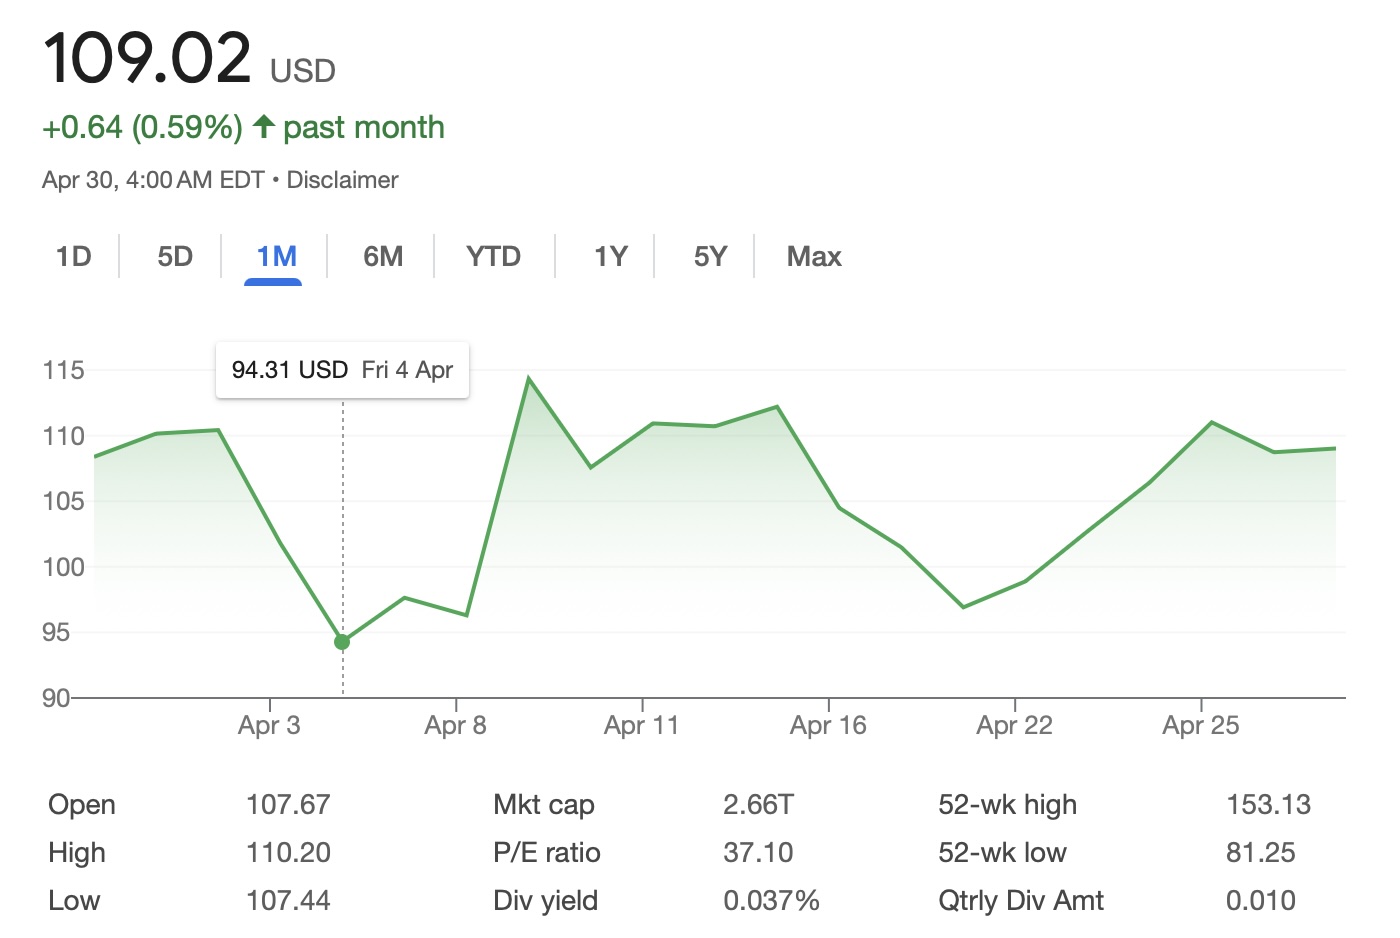Switch chart to 1Y range
The width and height of the screenshot is (1400, 938).
[610, 257]
